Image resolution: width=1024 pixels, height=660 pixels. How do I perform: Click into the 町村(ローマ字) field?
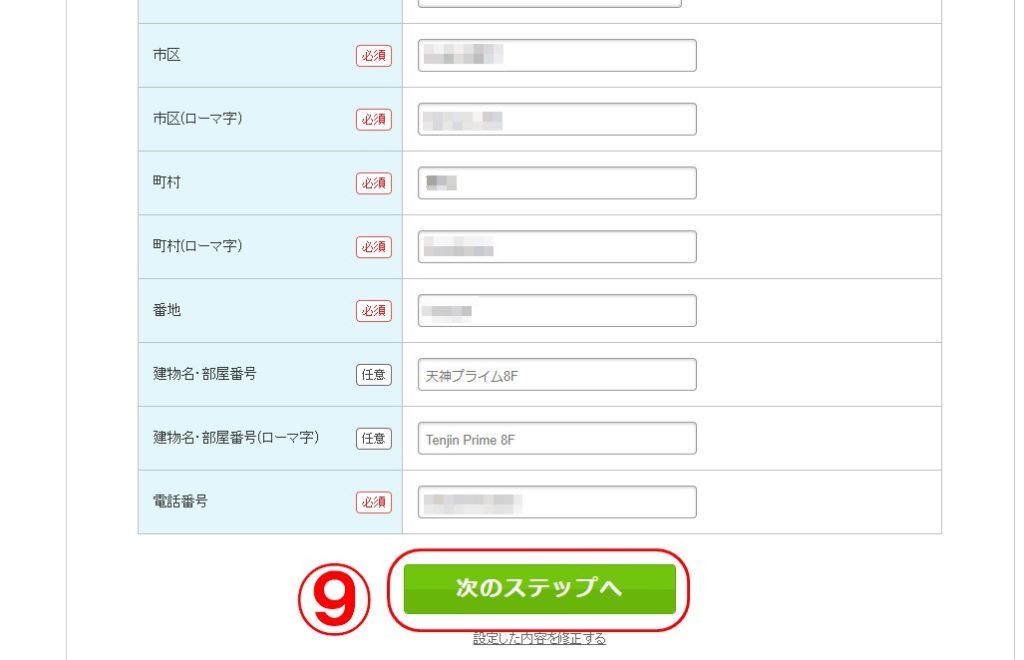click(x=557, y=247)
